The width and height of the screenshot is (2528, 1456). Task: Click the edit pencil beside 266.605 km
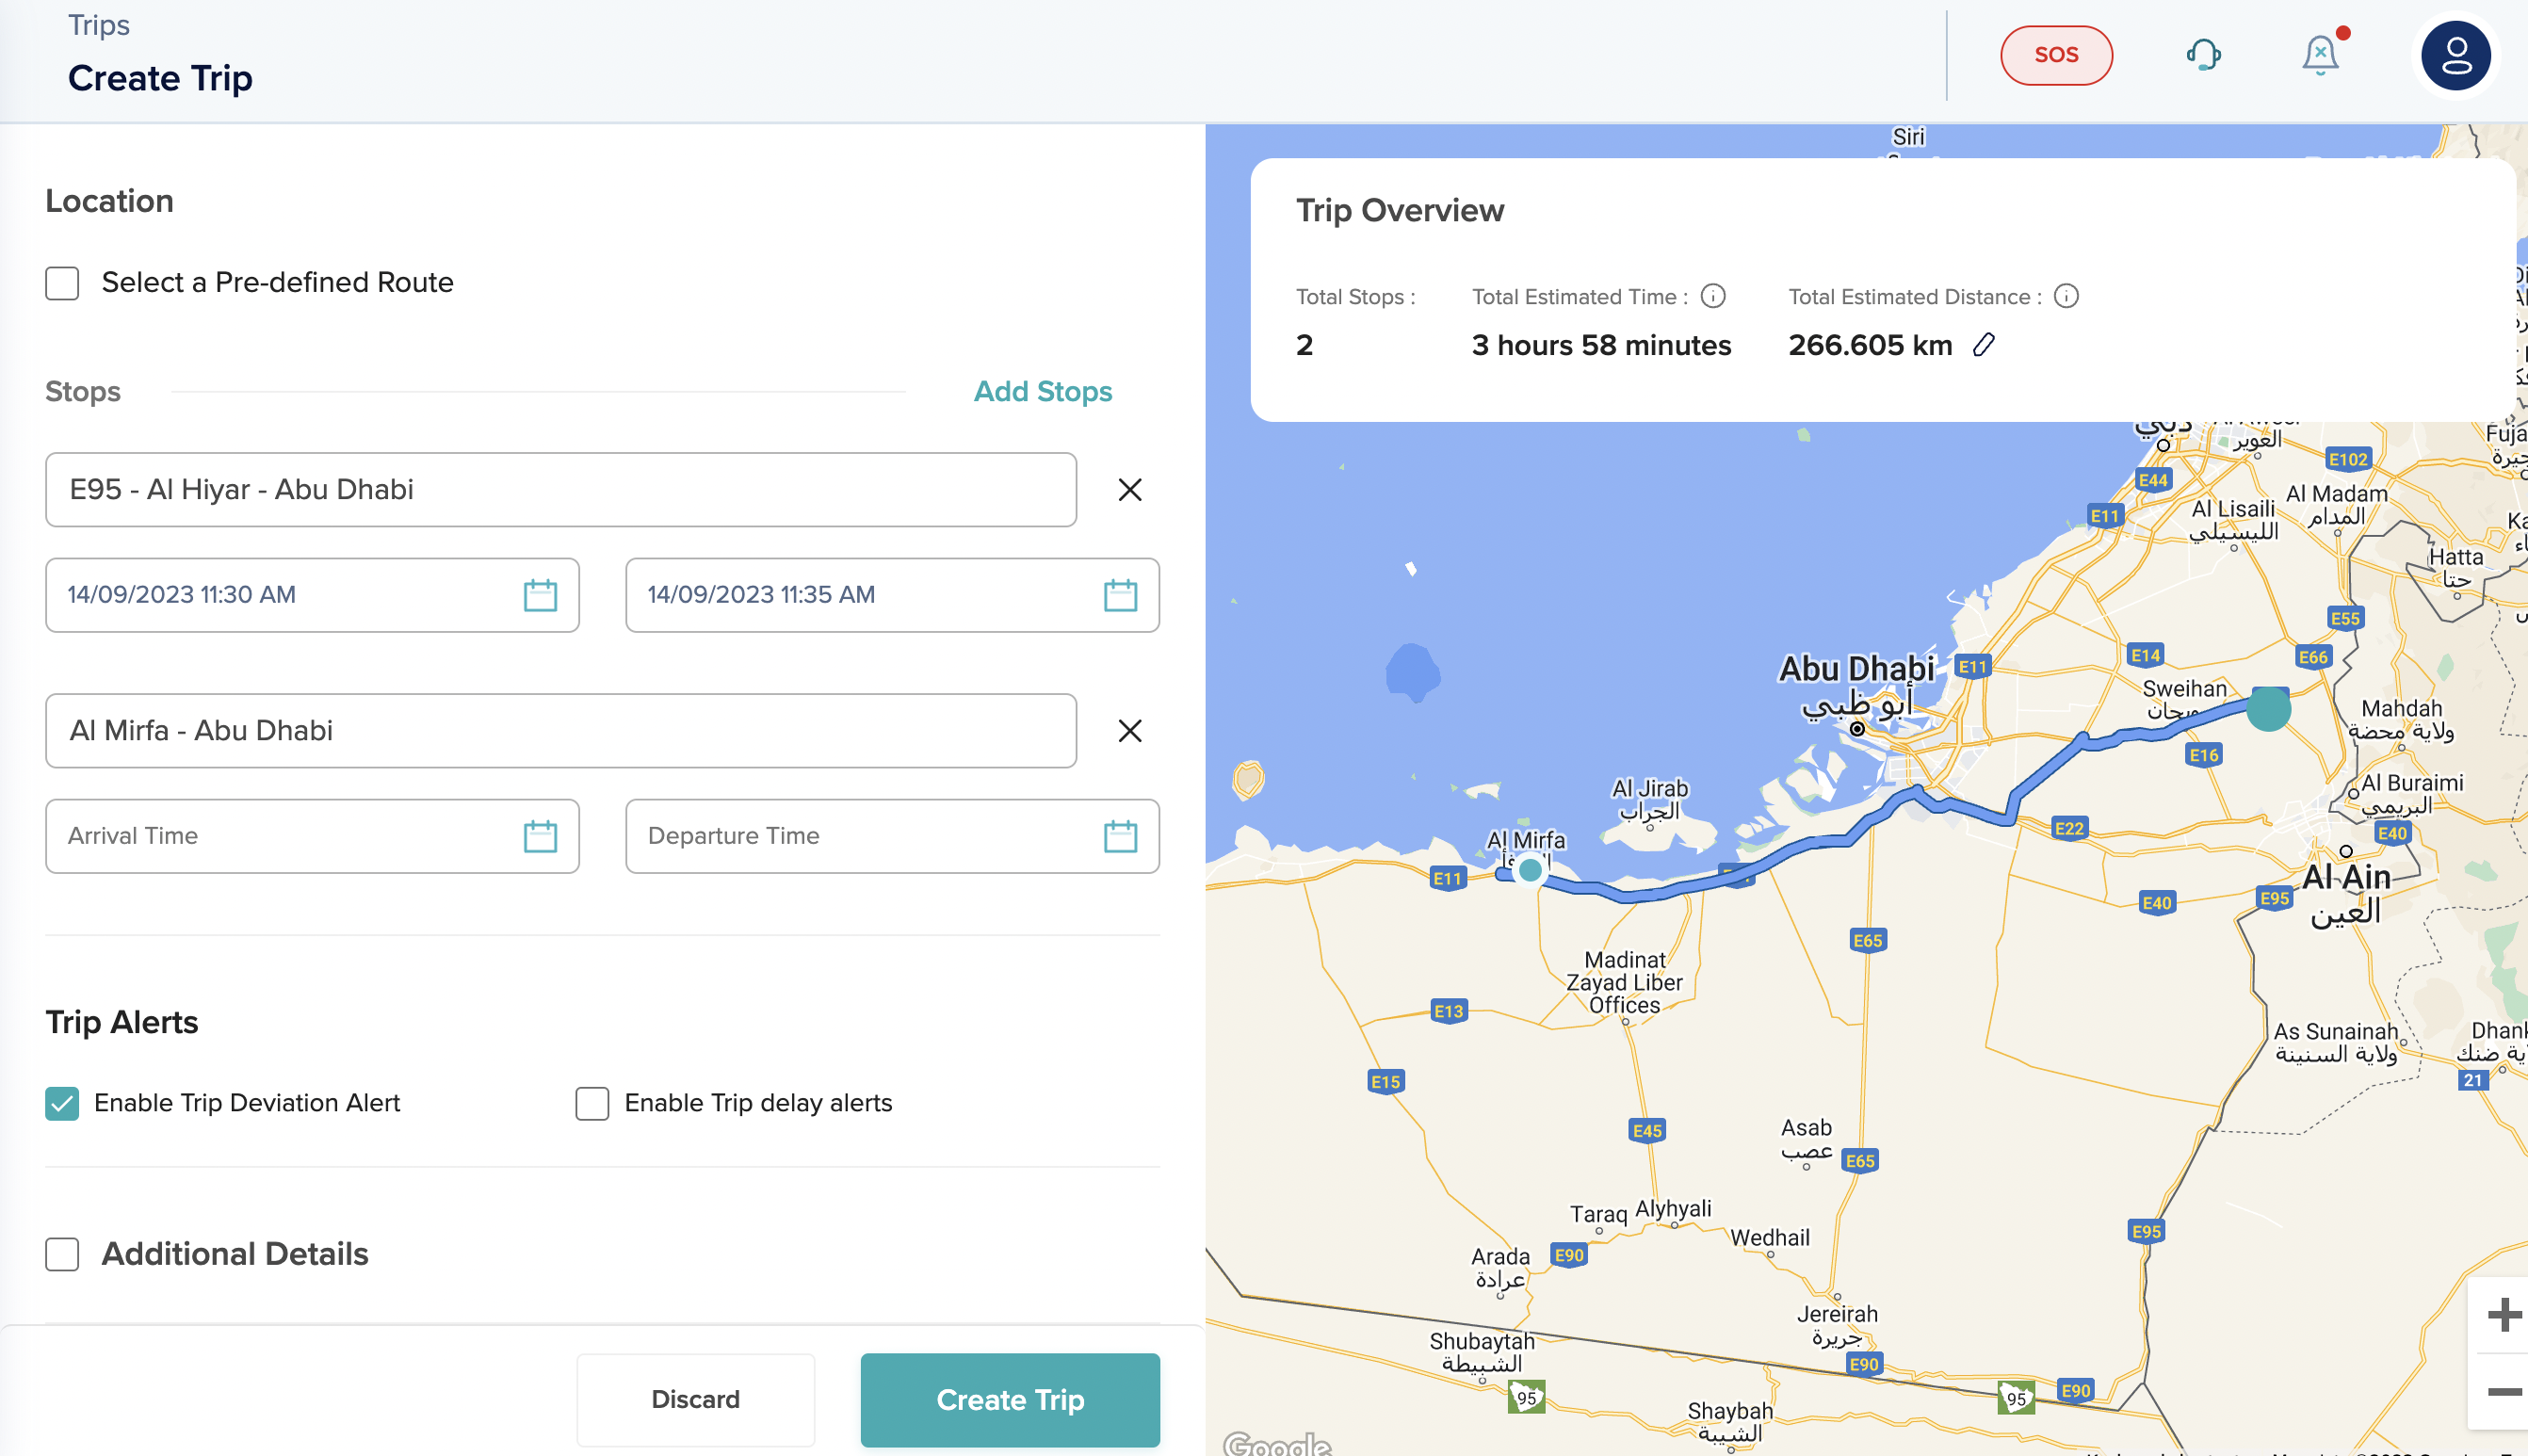tap(1984, 345)
